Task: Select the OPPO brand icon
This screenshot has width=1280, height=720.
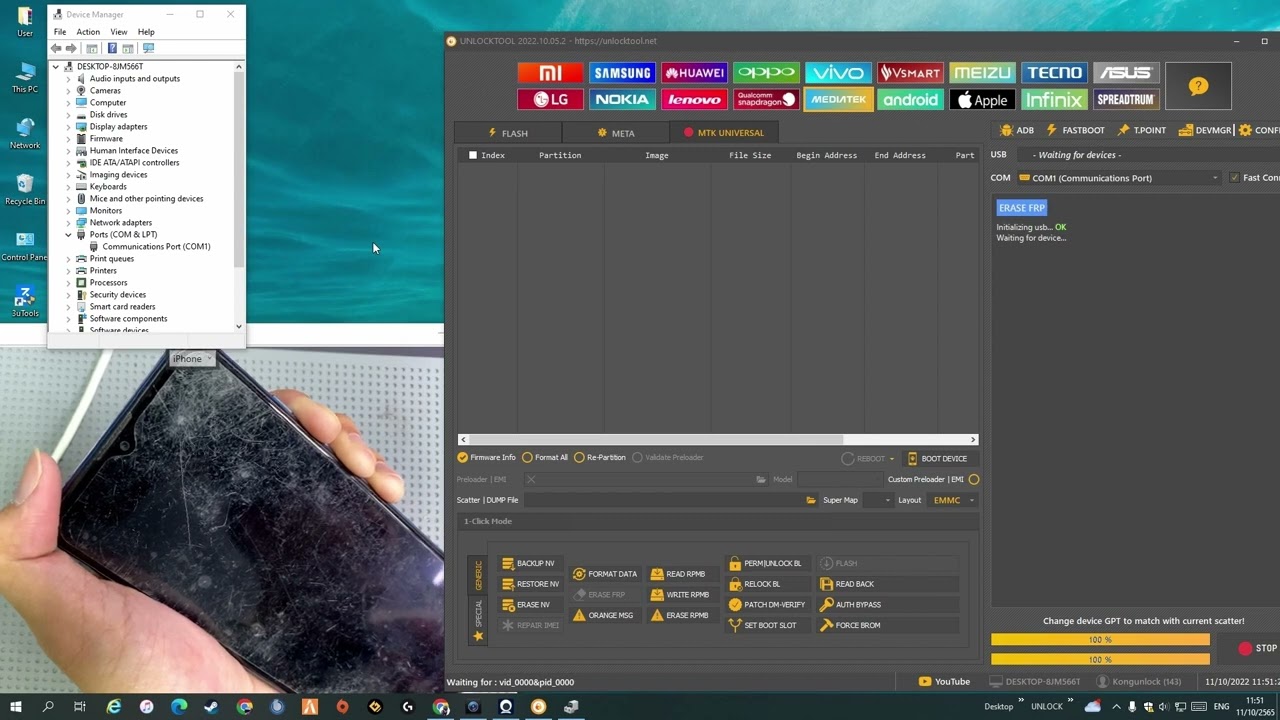Action: (766, 73)
